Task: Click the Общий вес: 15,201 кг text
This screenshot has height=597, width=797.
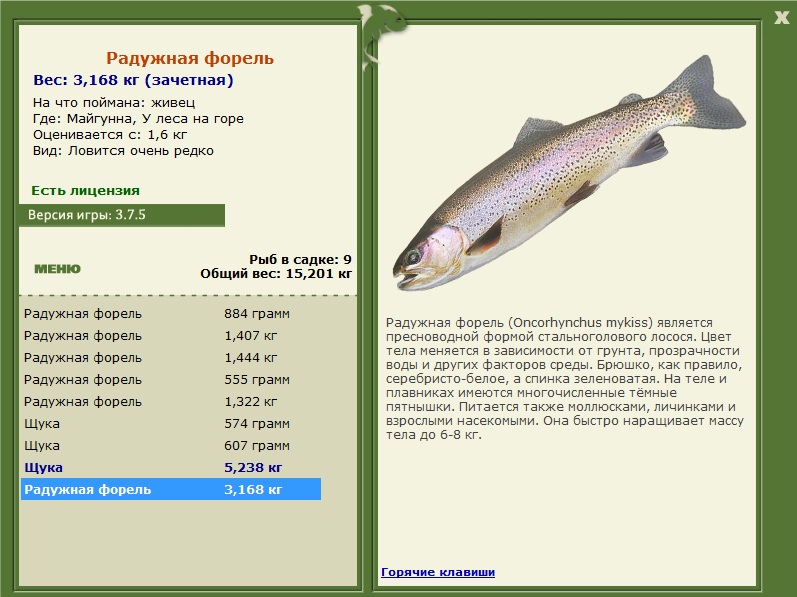Action: (x=276, y=274)
